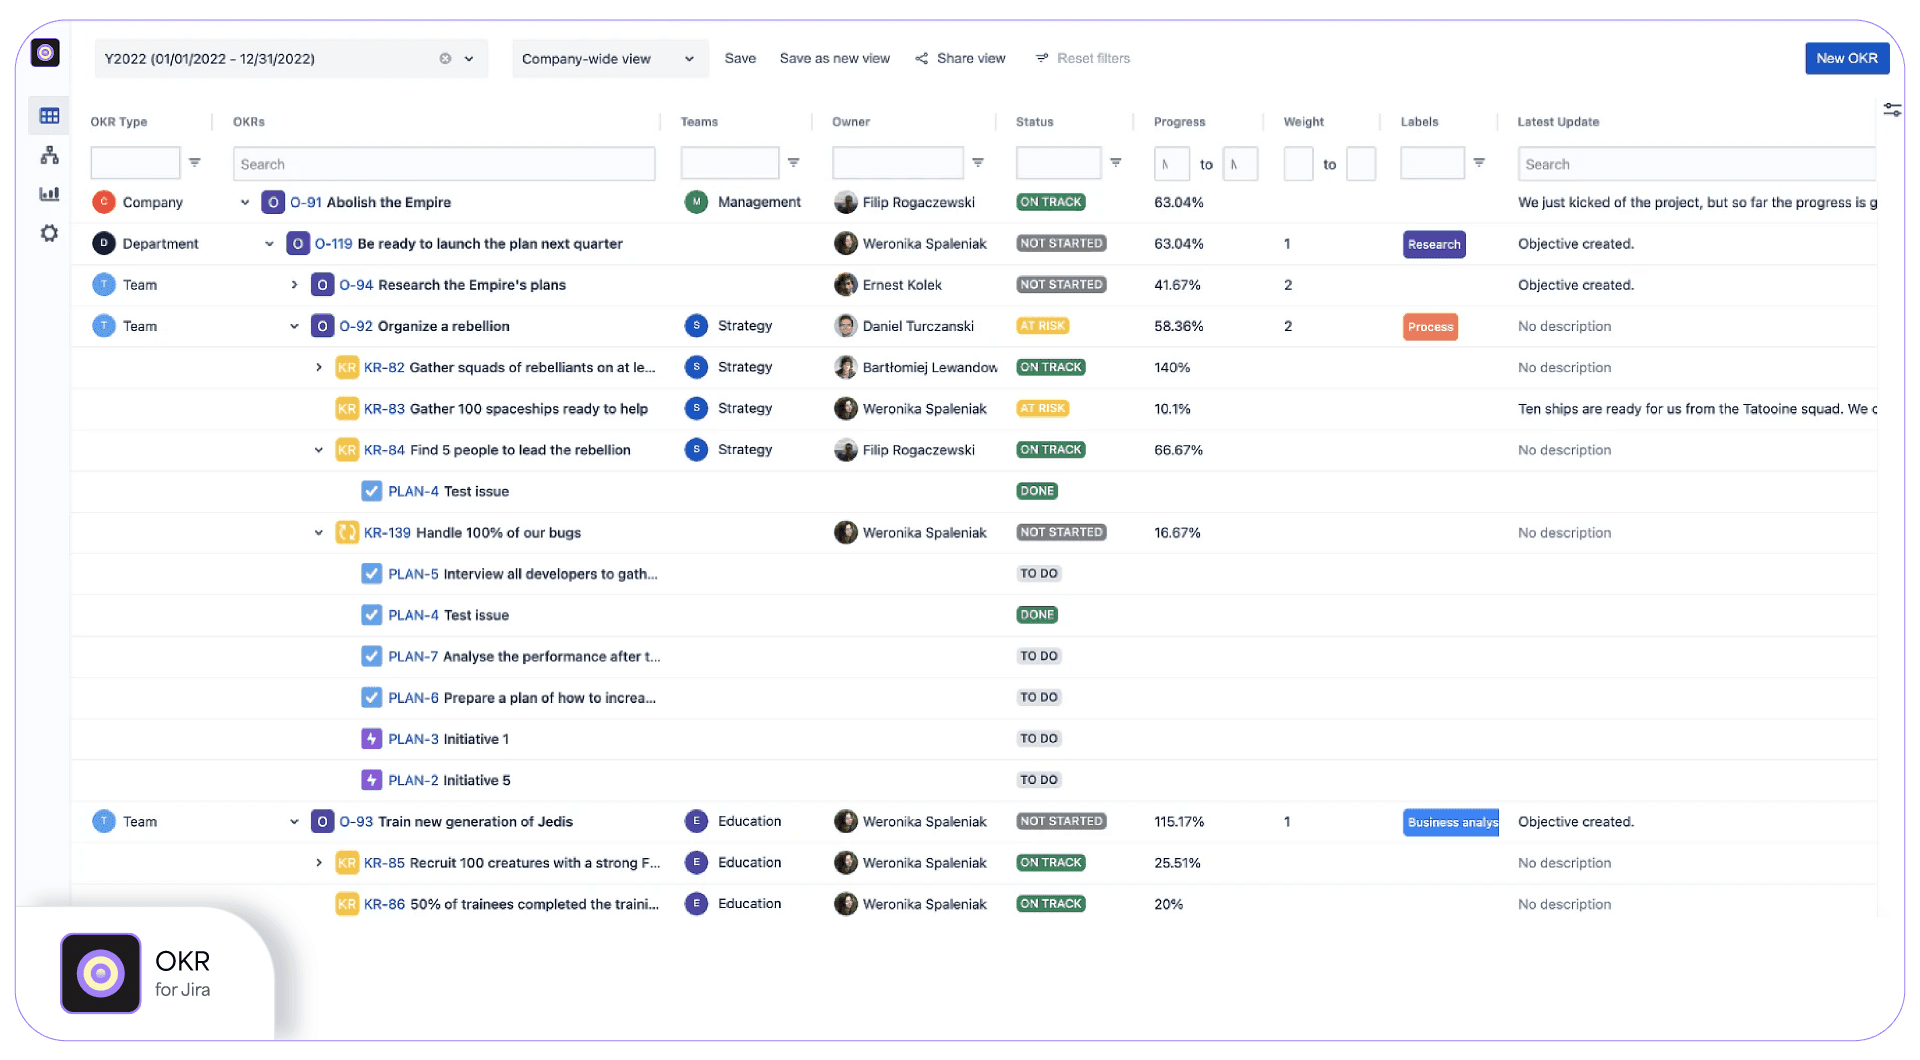Click the Status column filter icon
1920x1060 pixels.
point(1116,162)
